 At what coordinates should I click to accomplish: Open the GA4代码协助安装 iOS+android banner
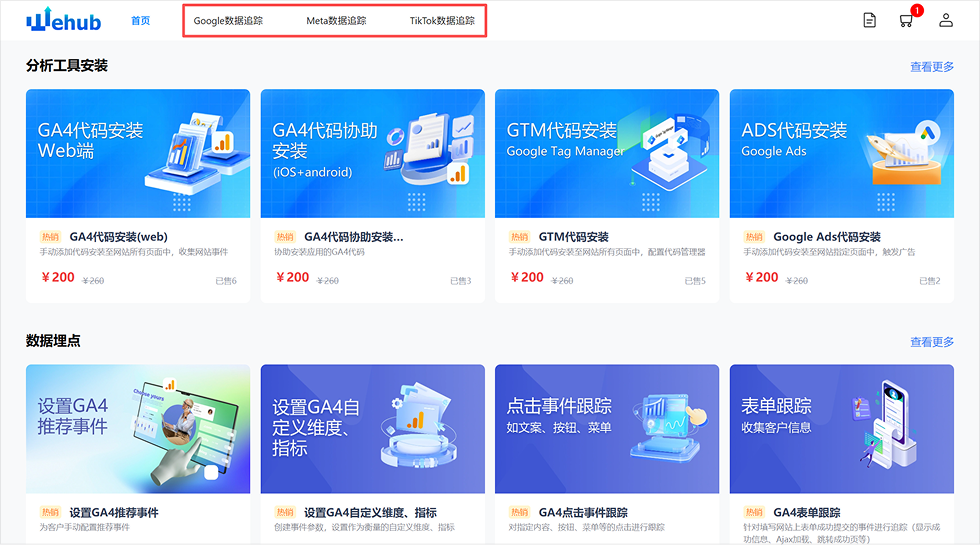tap(372, 153)
